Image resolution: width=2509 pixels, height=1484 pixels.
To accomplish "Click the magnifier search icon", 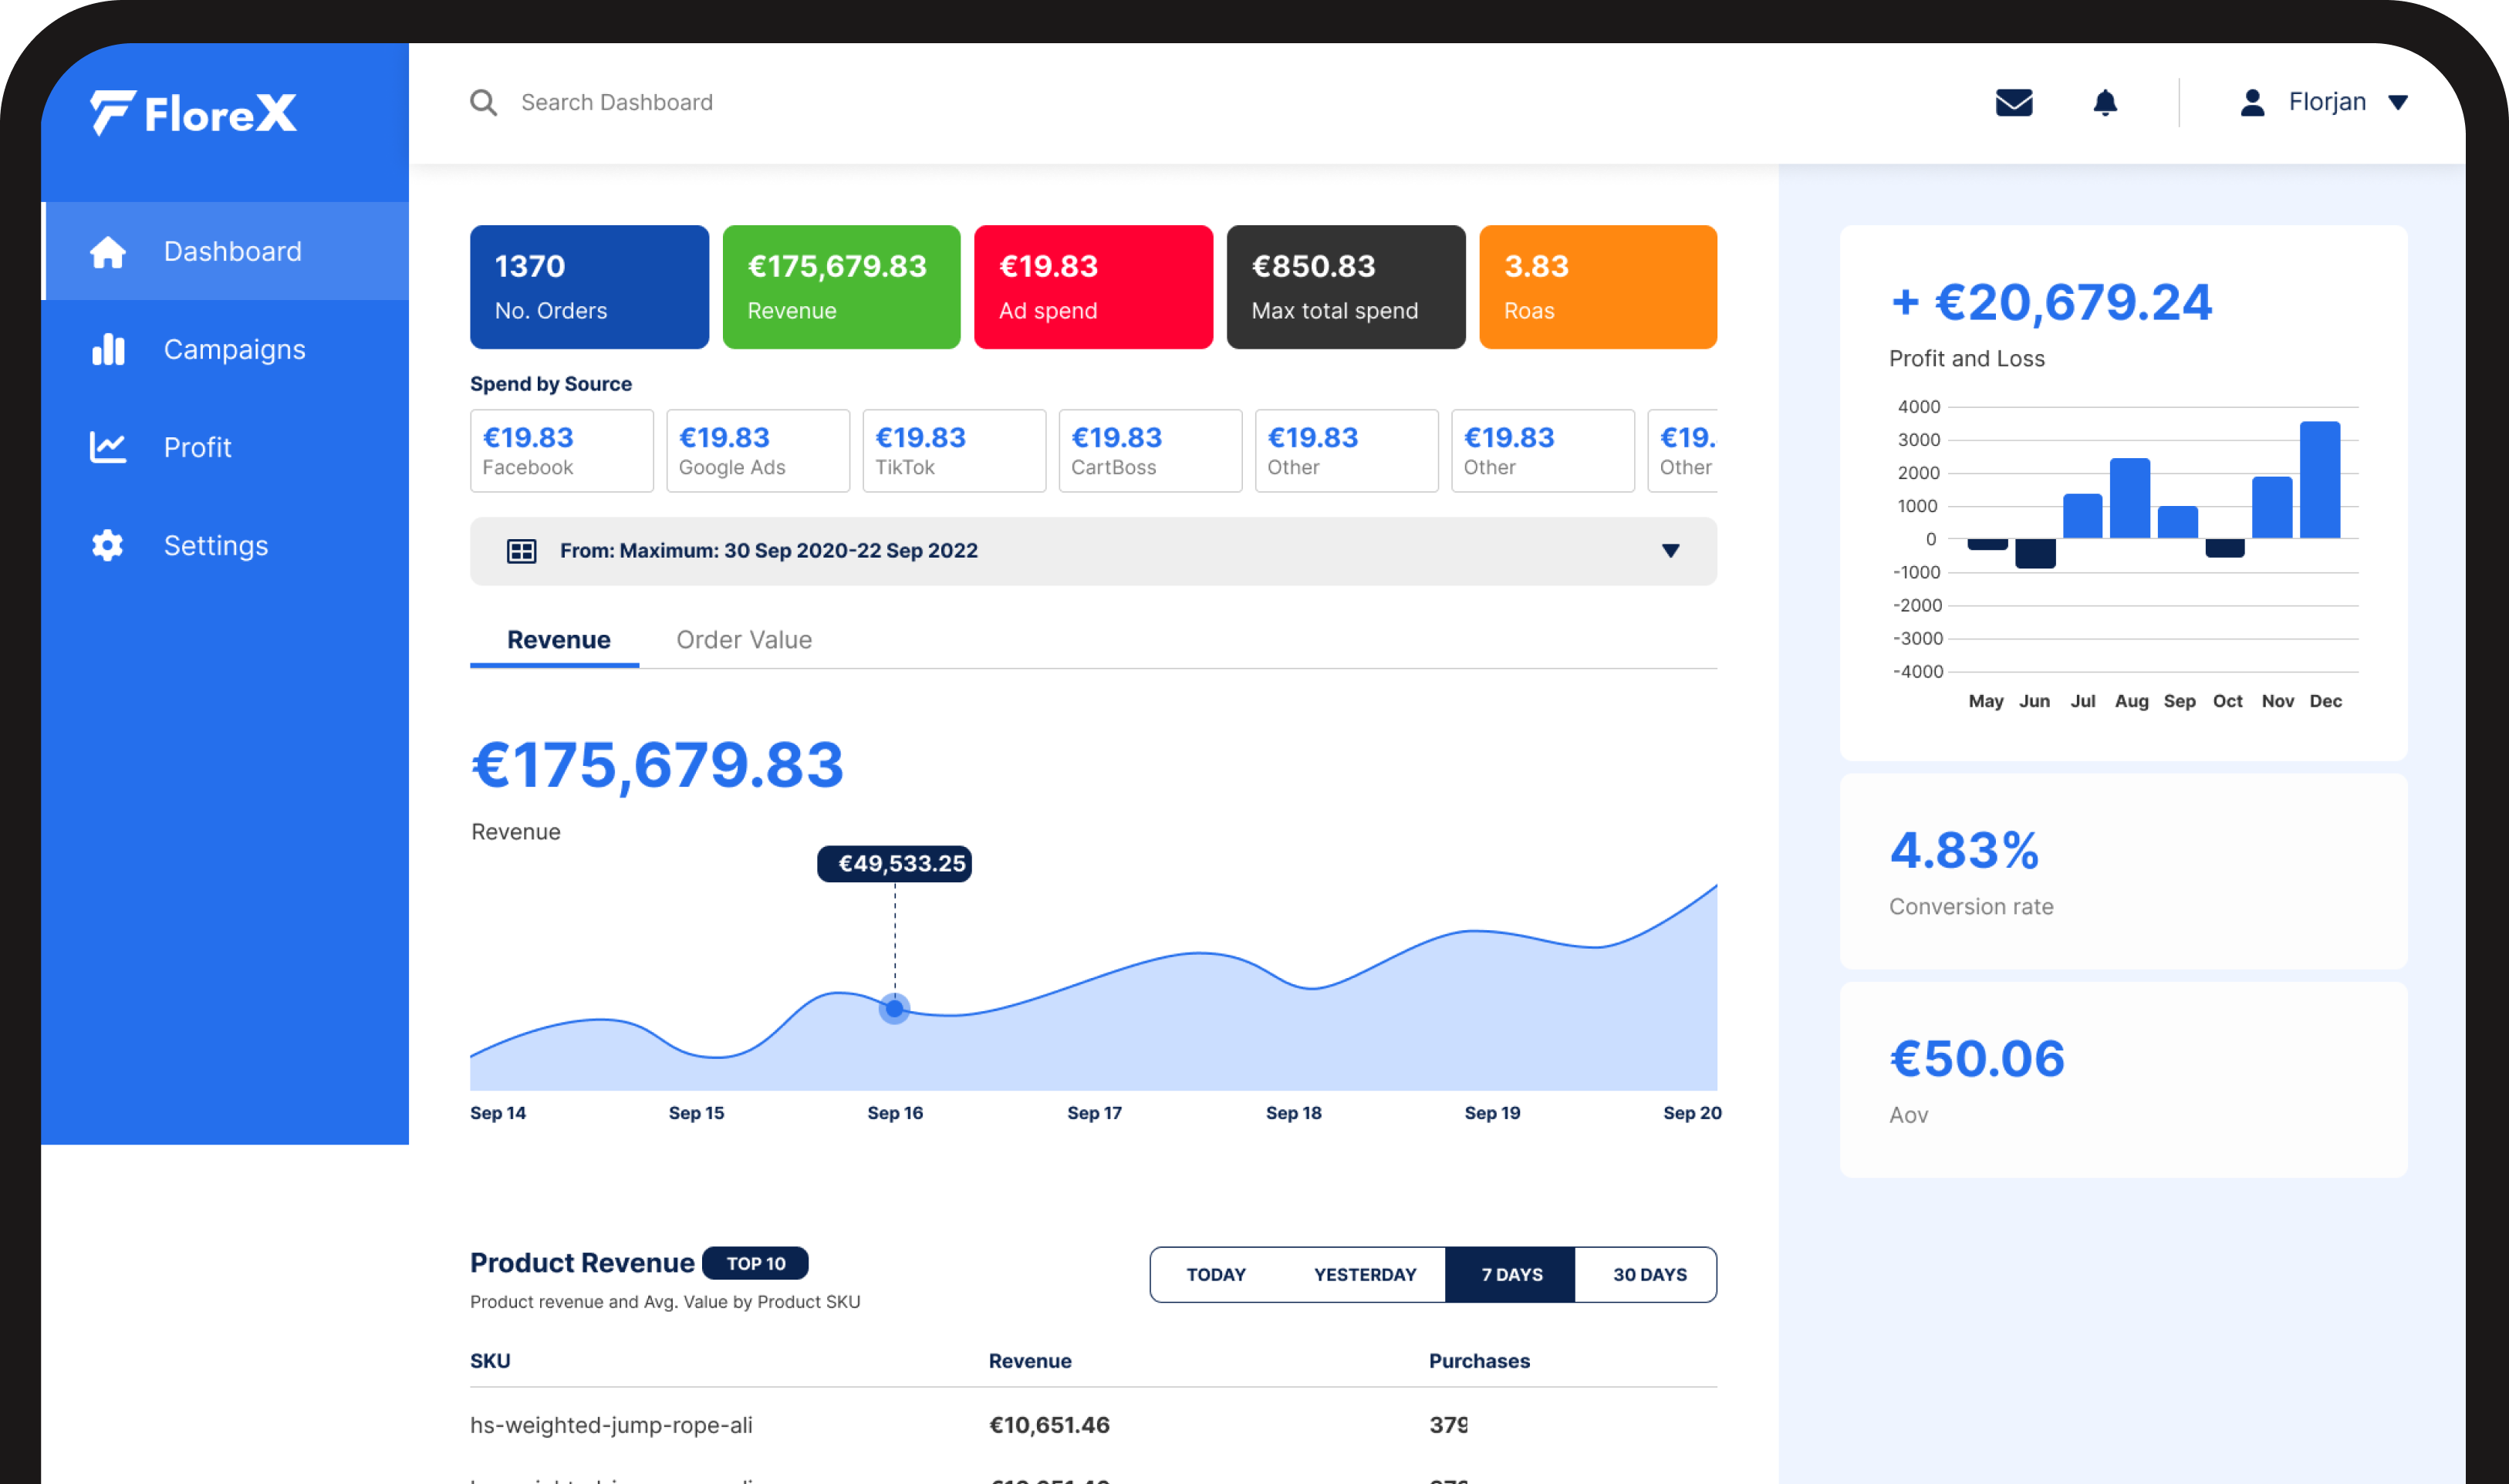I will point(484,103).
